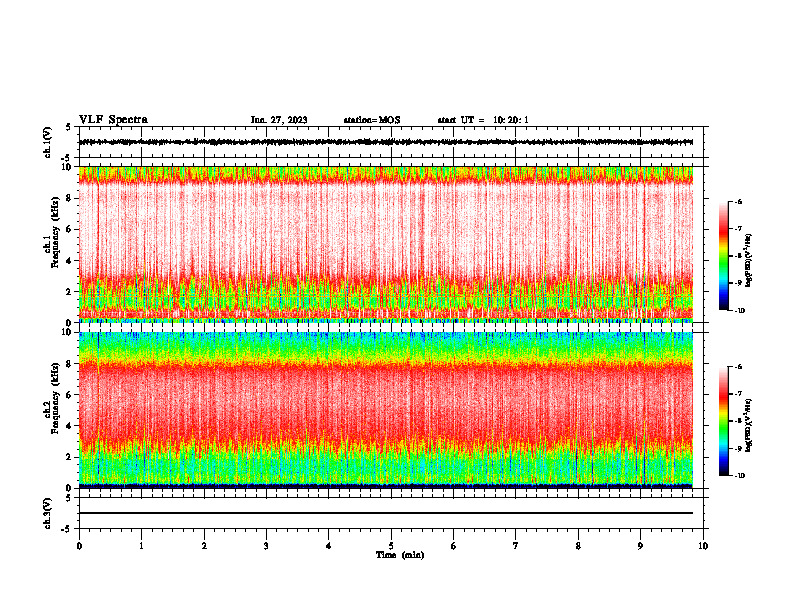
Task: Click the "3" tick on the time axis
Action: [266, 546]
